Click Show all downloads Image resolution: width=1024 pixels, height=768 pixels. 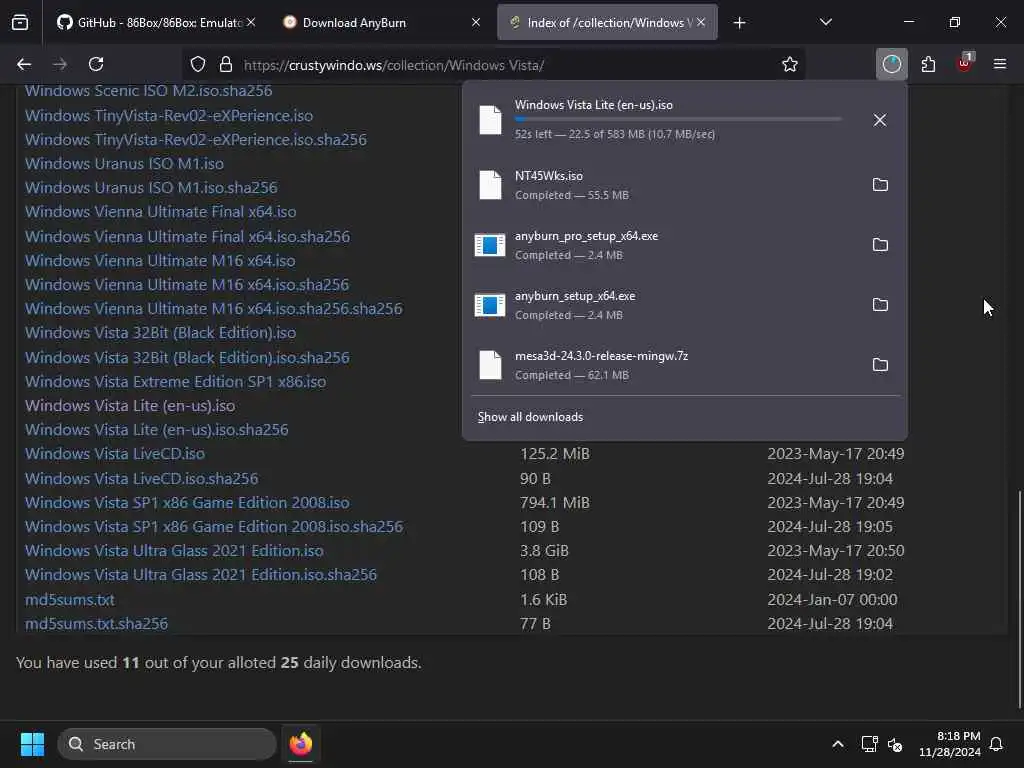530,417
